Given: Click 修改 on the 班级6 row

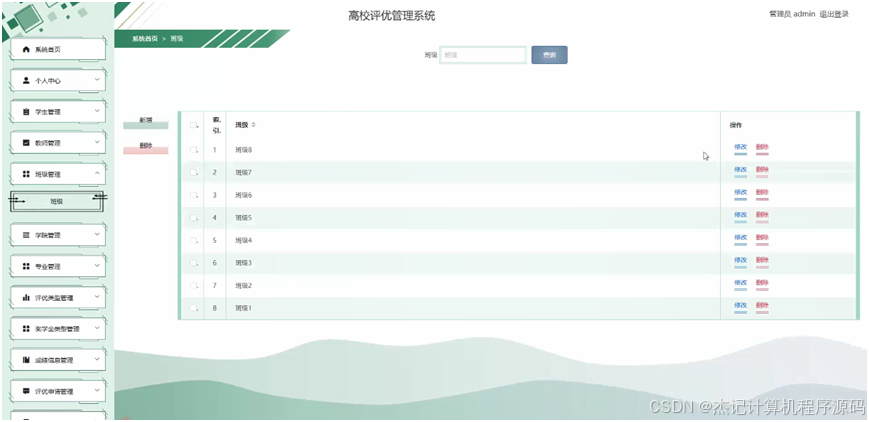Looking at the screenshot, I should tap(740, 193).
